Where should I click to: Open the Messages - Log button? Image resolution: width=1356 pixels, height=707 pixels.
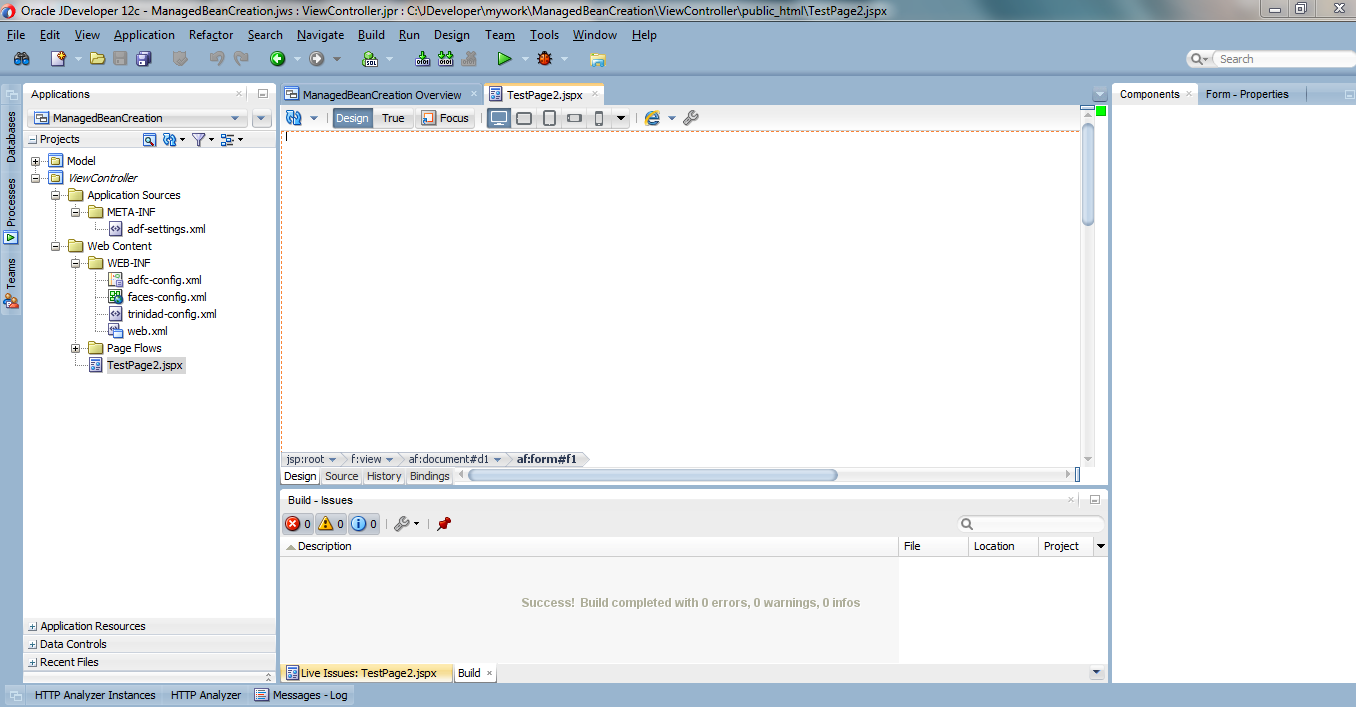(x=300, y=695)
